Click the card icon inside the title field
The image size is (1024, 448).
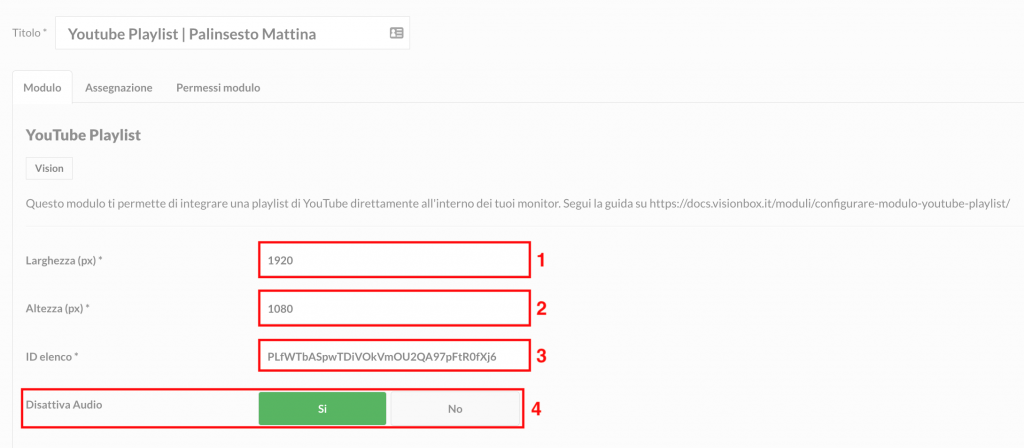[x=396, y=33]
